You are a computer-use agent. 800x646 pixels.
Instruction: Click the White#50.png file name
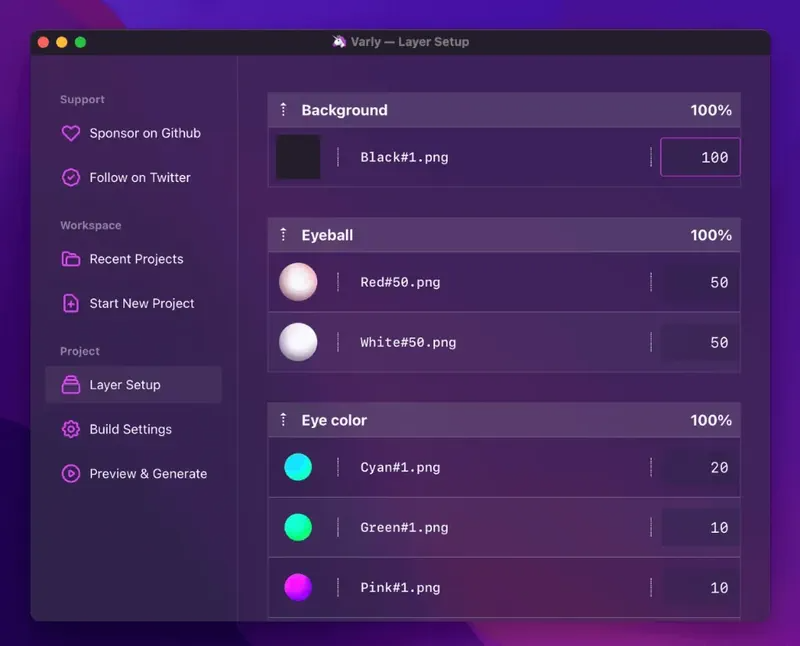(x=408, y=342)
